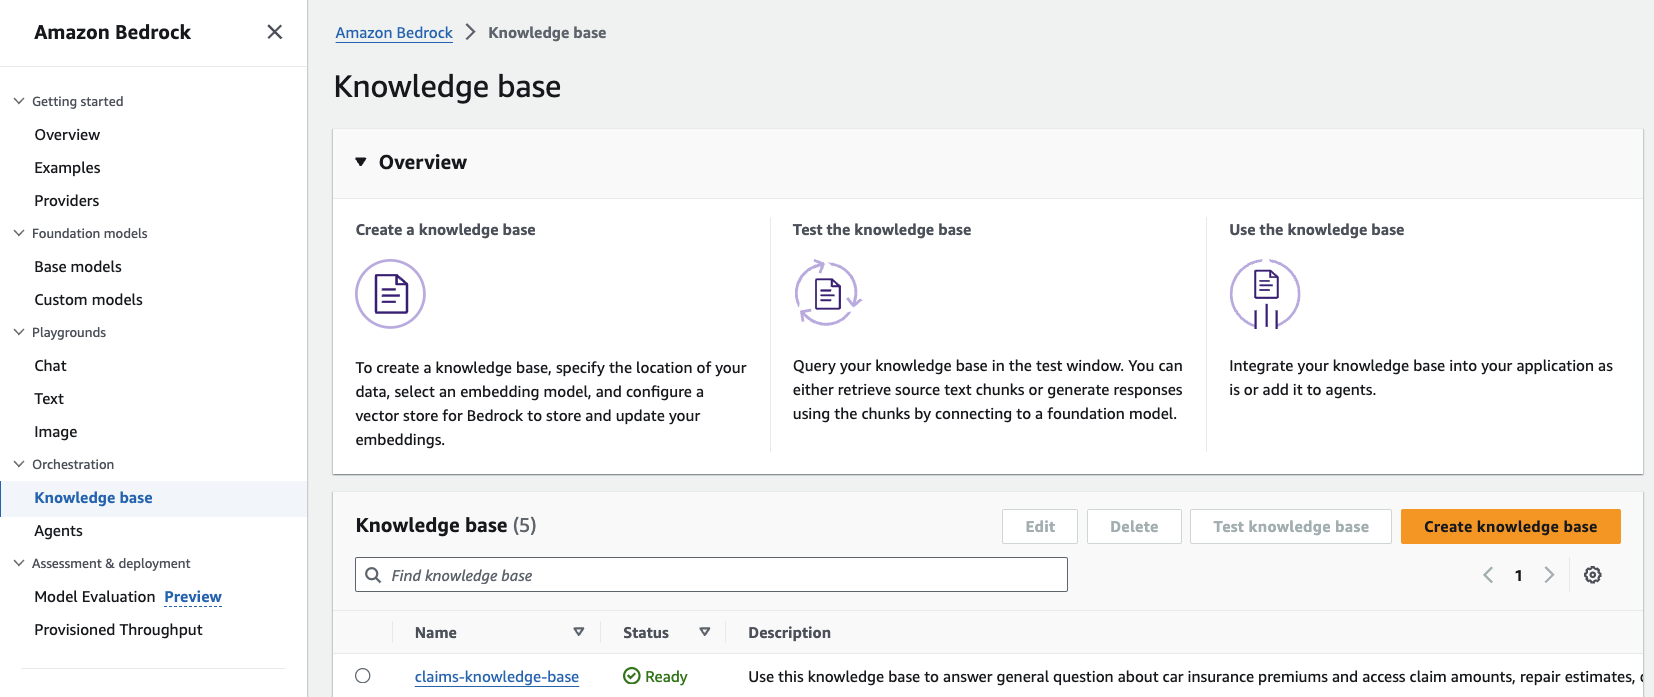Click the claims-knowledge-base description text
1654x697 pixels.
coord(1196,676)
